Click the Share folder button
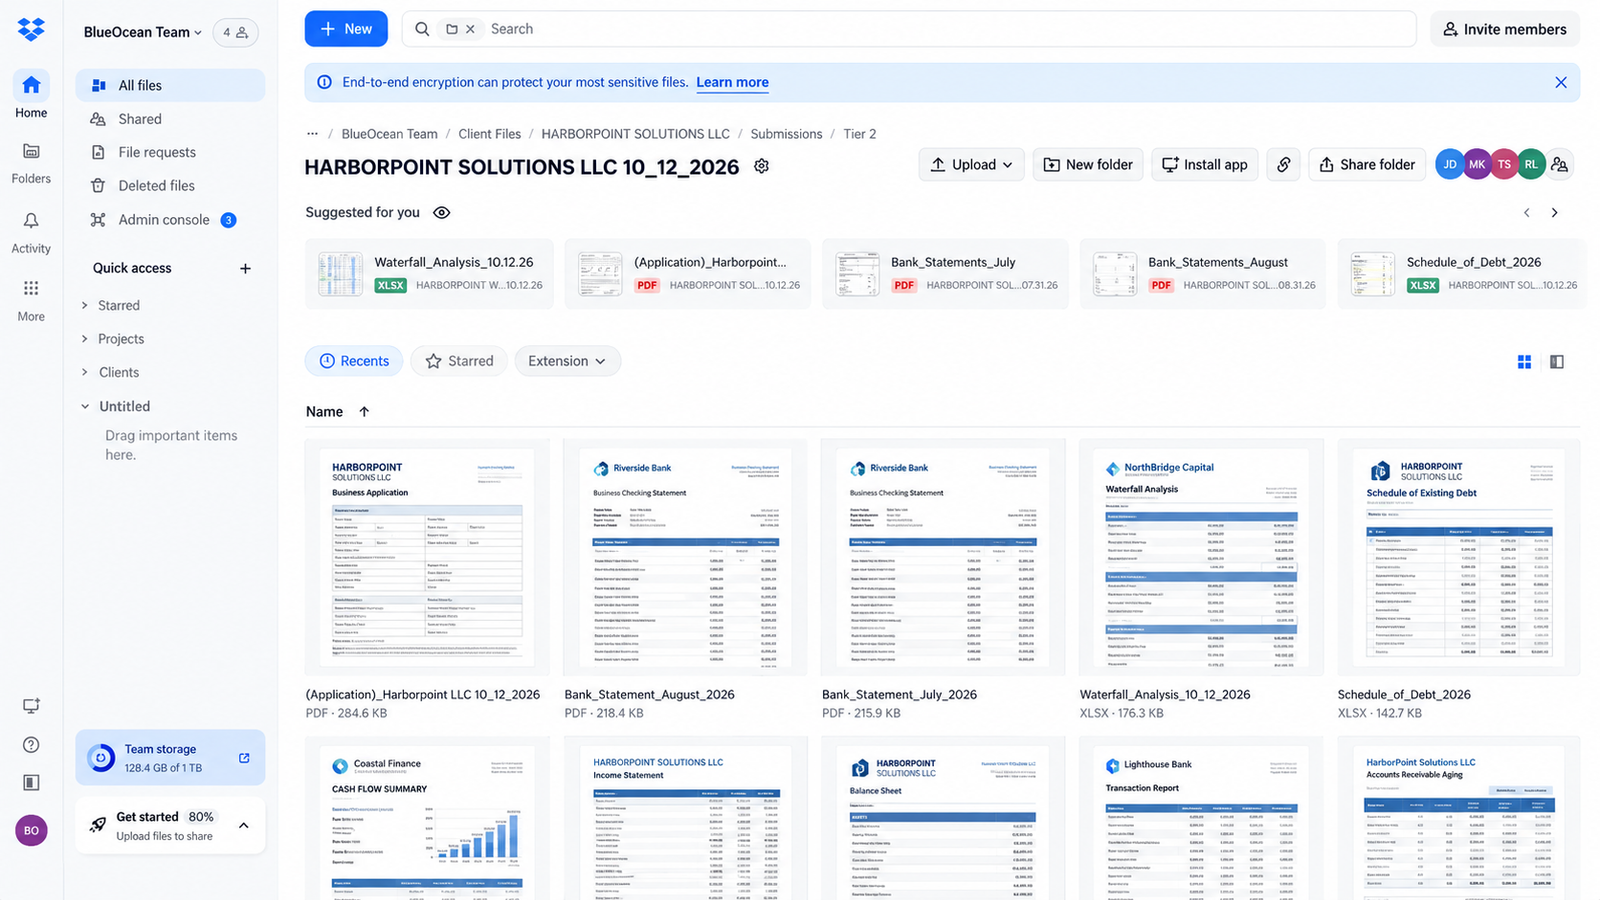Screen dimensions: 1600x900 click(1367, 164)
